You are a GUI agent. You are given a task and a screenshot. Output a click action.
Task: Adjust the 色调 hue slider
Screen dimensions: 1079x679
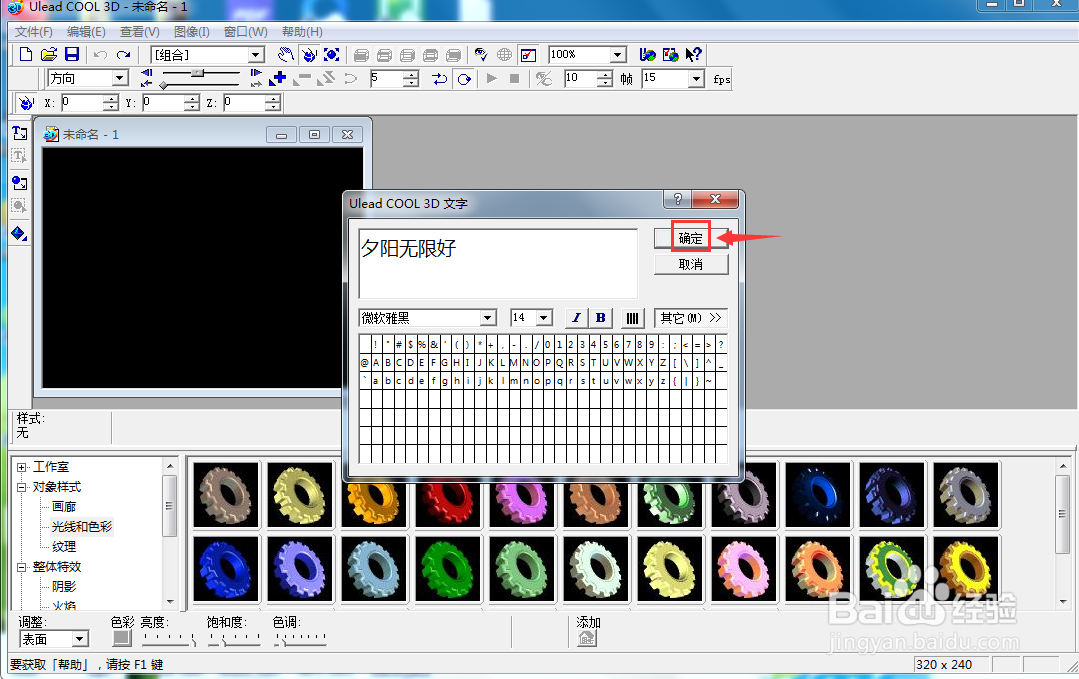pos(300,640)
